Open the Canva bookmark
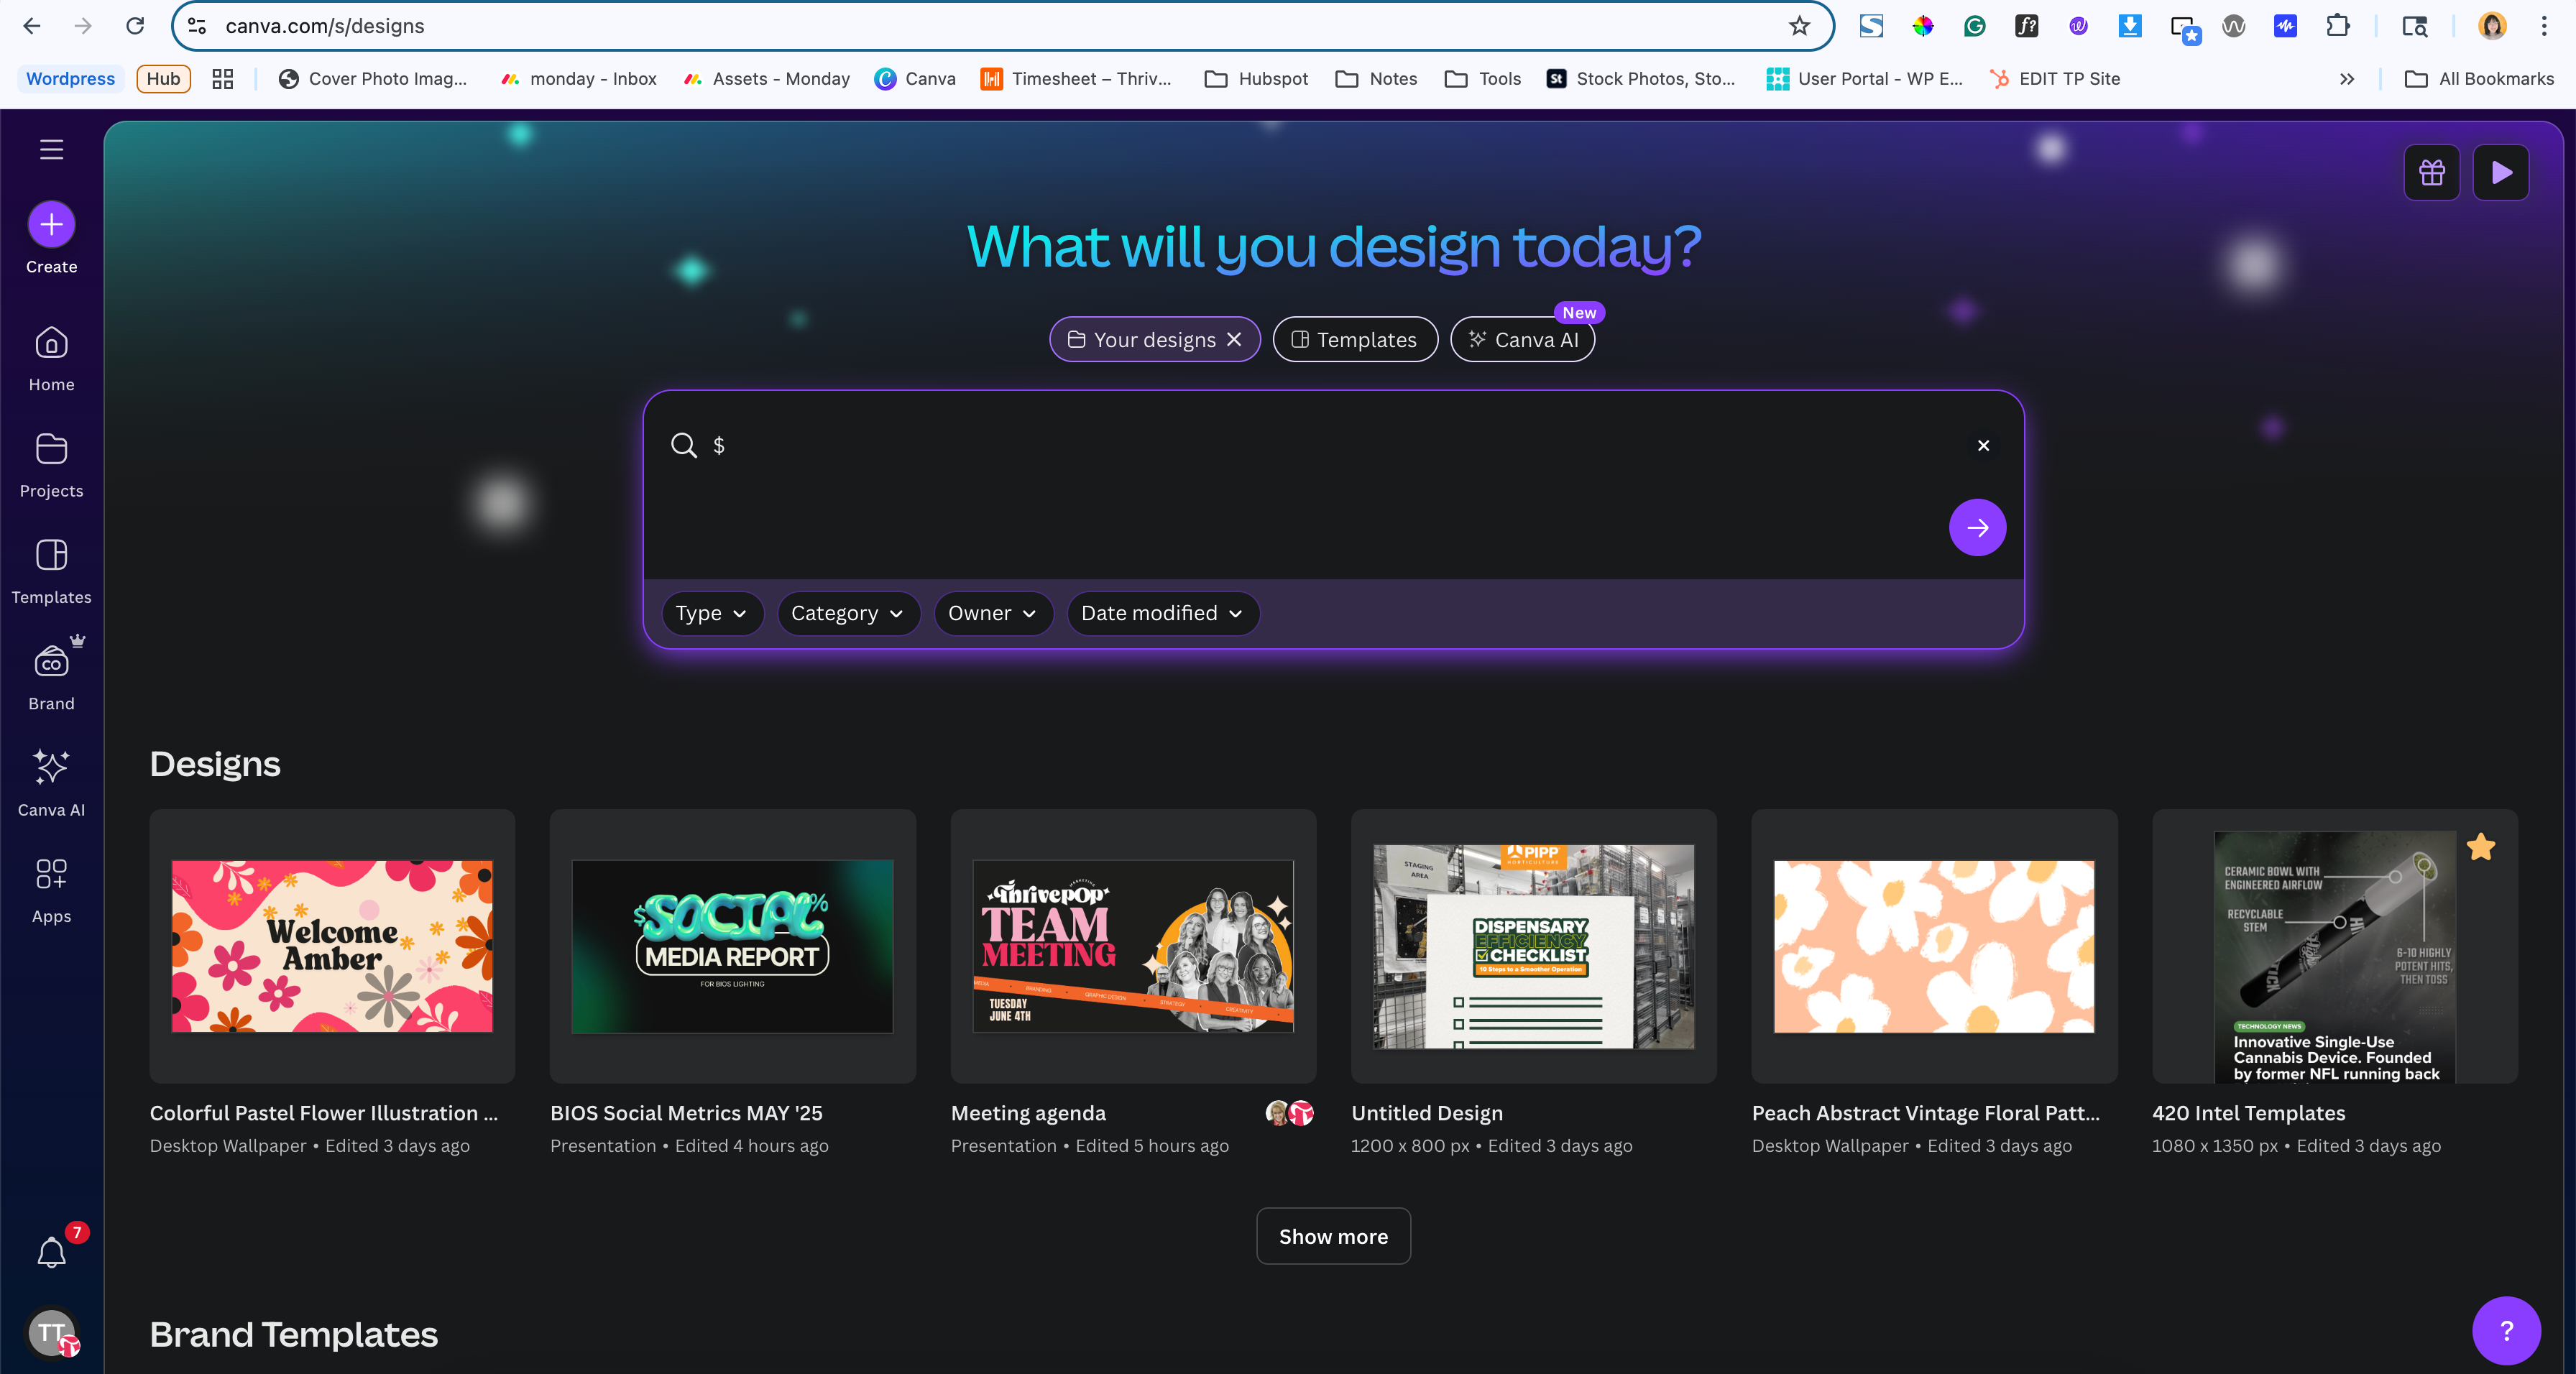Screen dimensions: 2576x1374 coord(914,79)
